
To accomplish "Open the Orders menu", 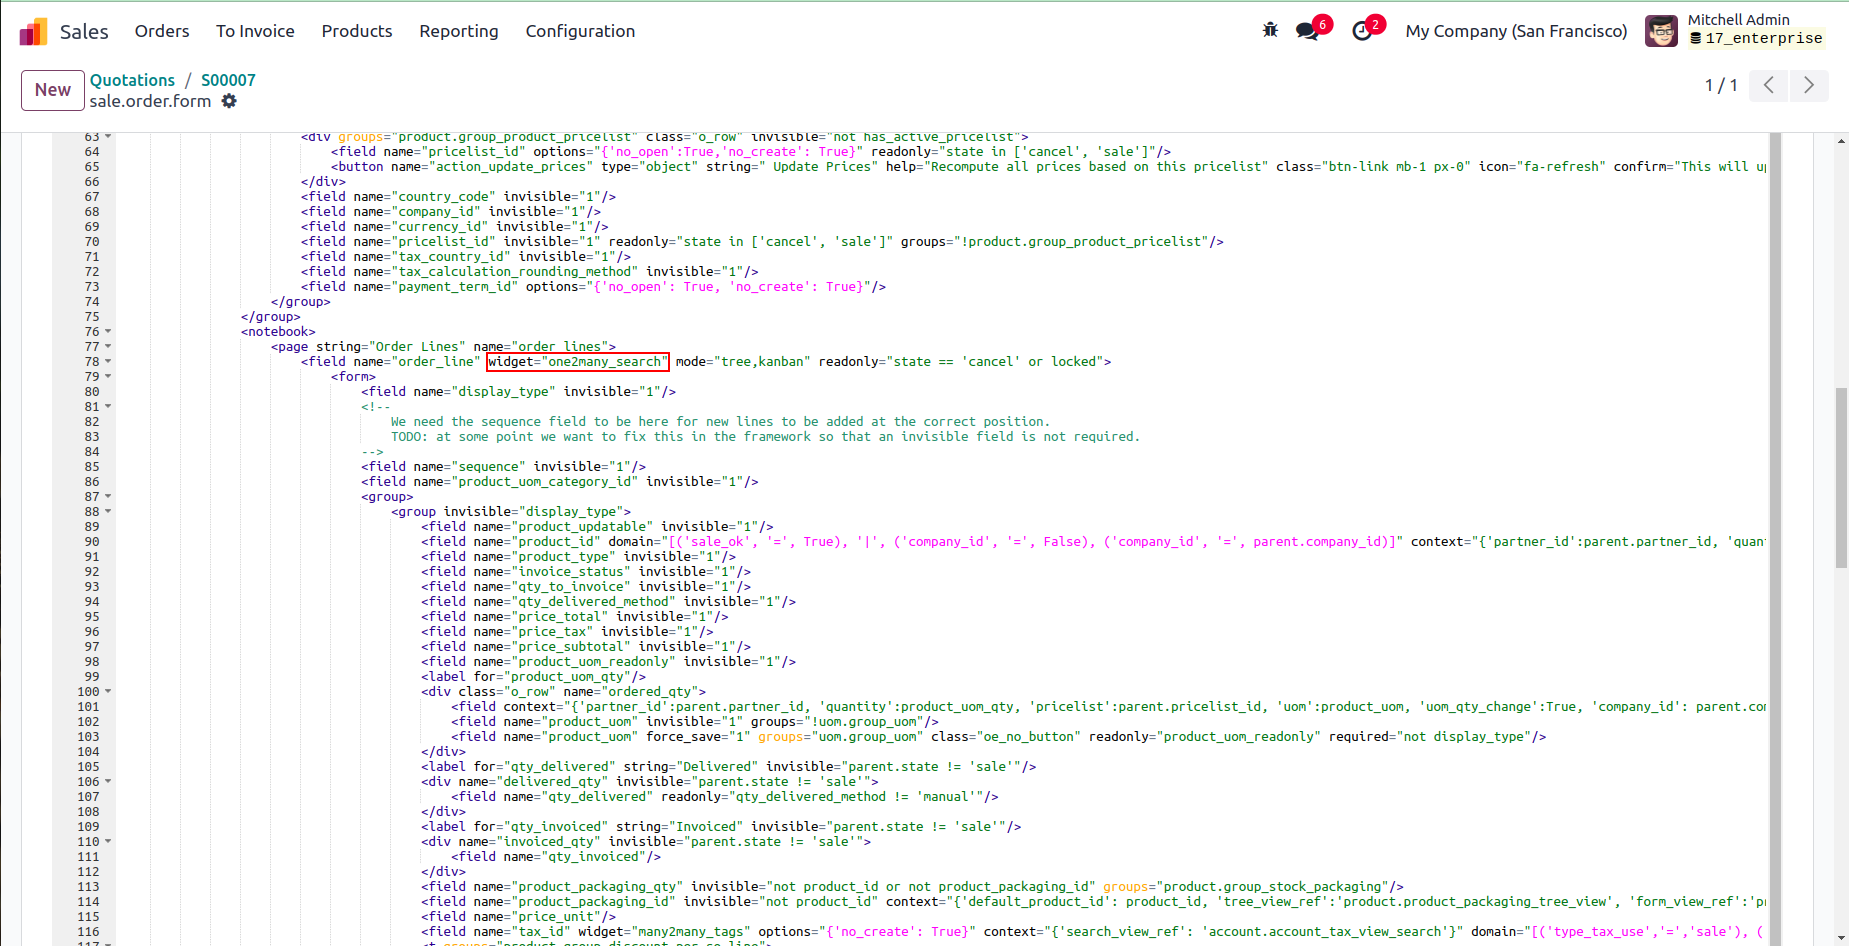I will click(x=162, y=31).
